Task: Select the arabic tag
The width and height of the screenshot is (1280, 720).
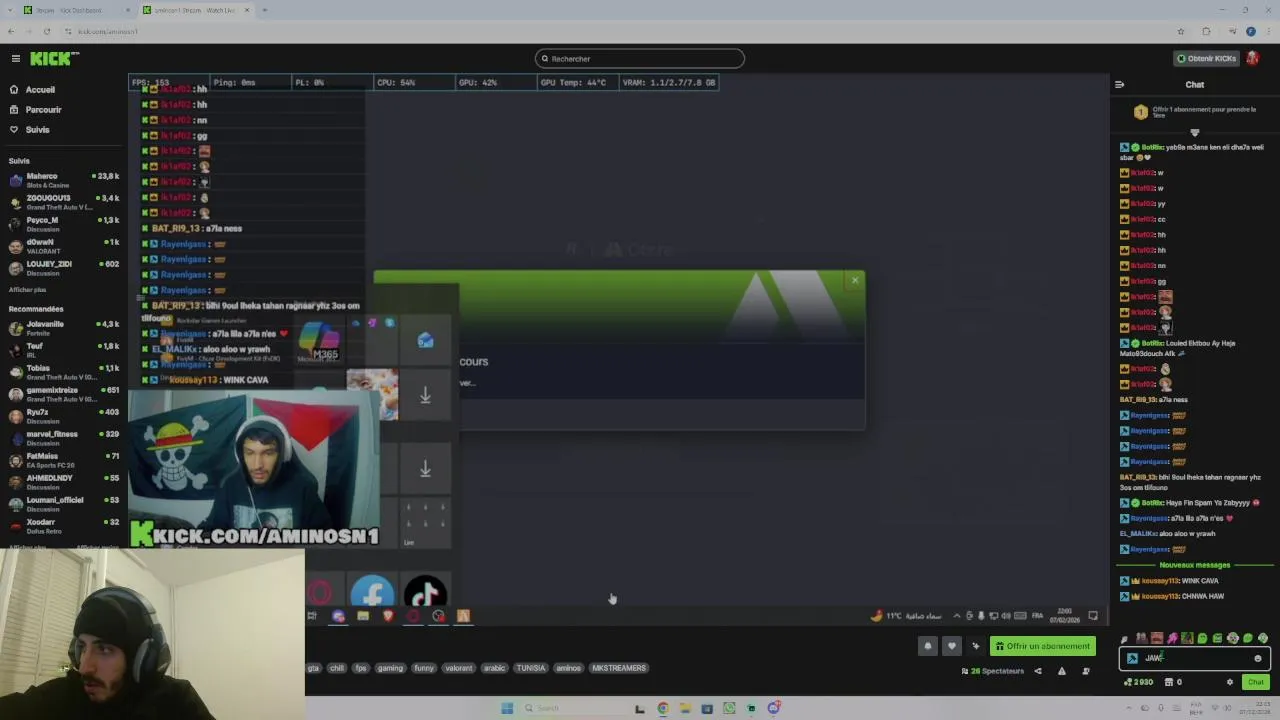Action: coord(494,668)
